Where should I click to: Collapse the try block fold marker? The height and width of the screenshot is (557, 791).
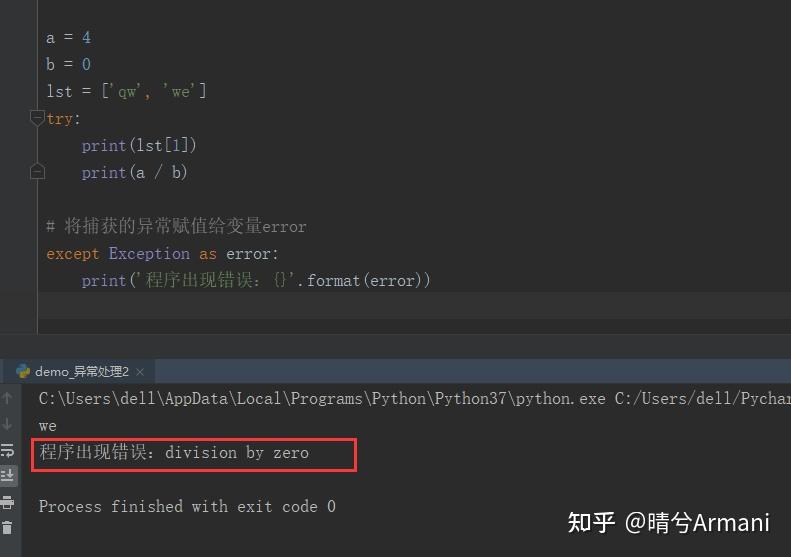[x=37, y=118]
